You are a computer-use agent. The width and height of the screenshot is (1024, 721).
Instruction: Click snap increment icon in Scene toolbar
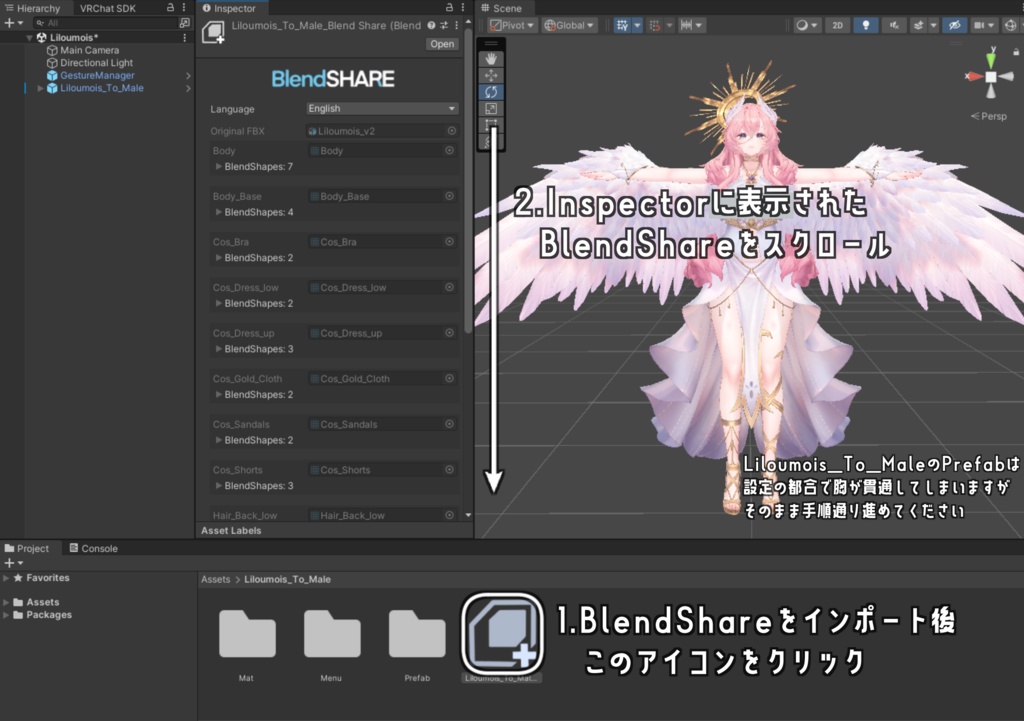(654, 25)
